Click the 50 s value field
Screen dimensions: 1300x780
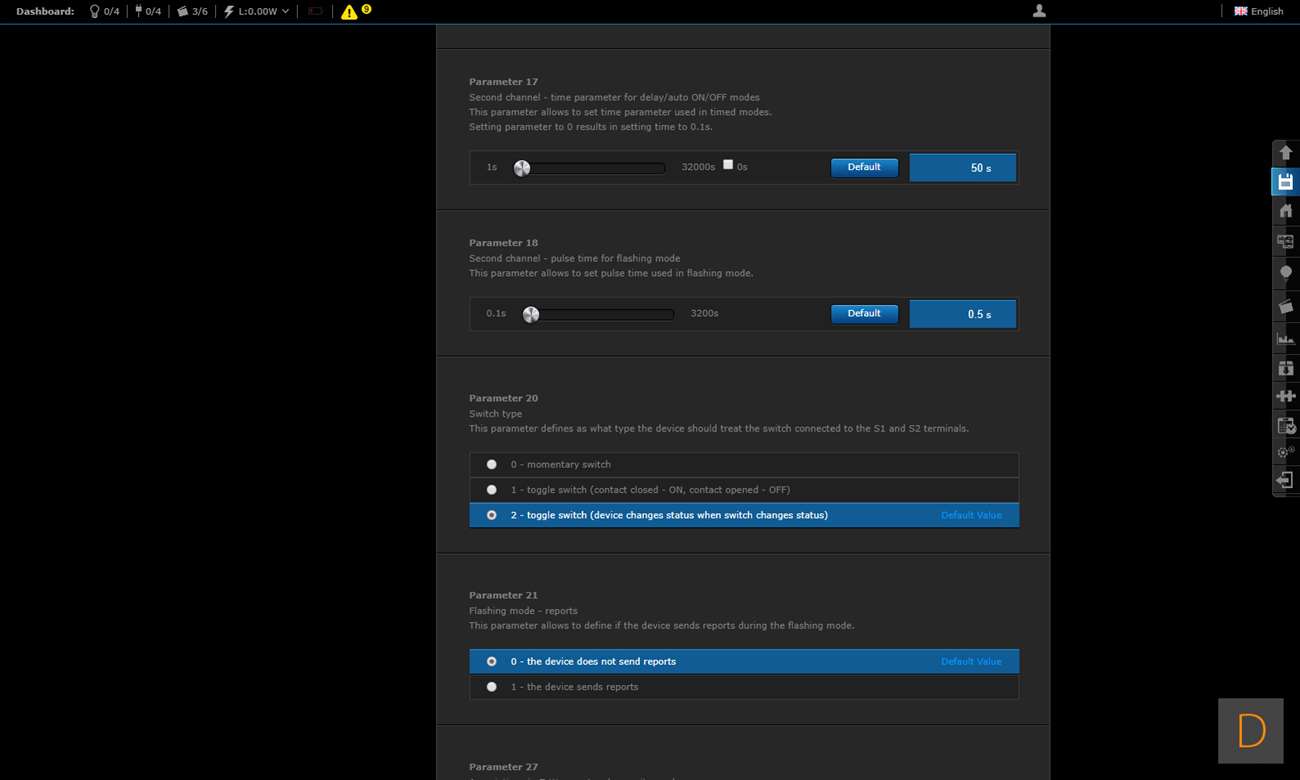click(962, 168)
